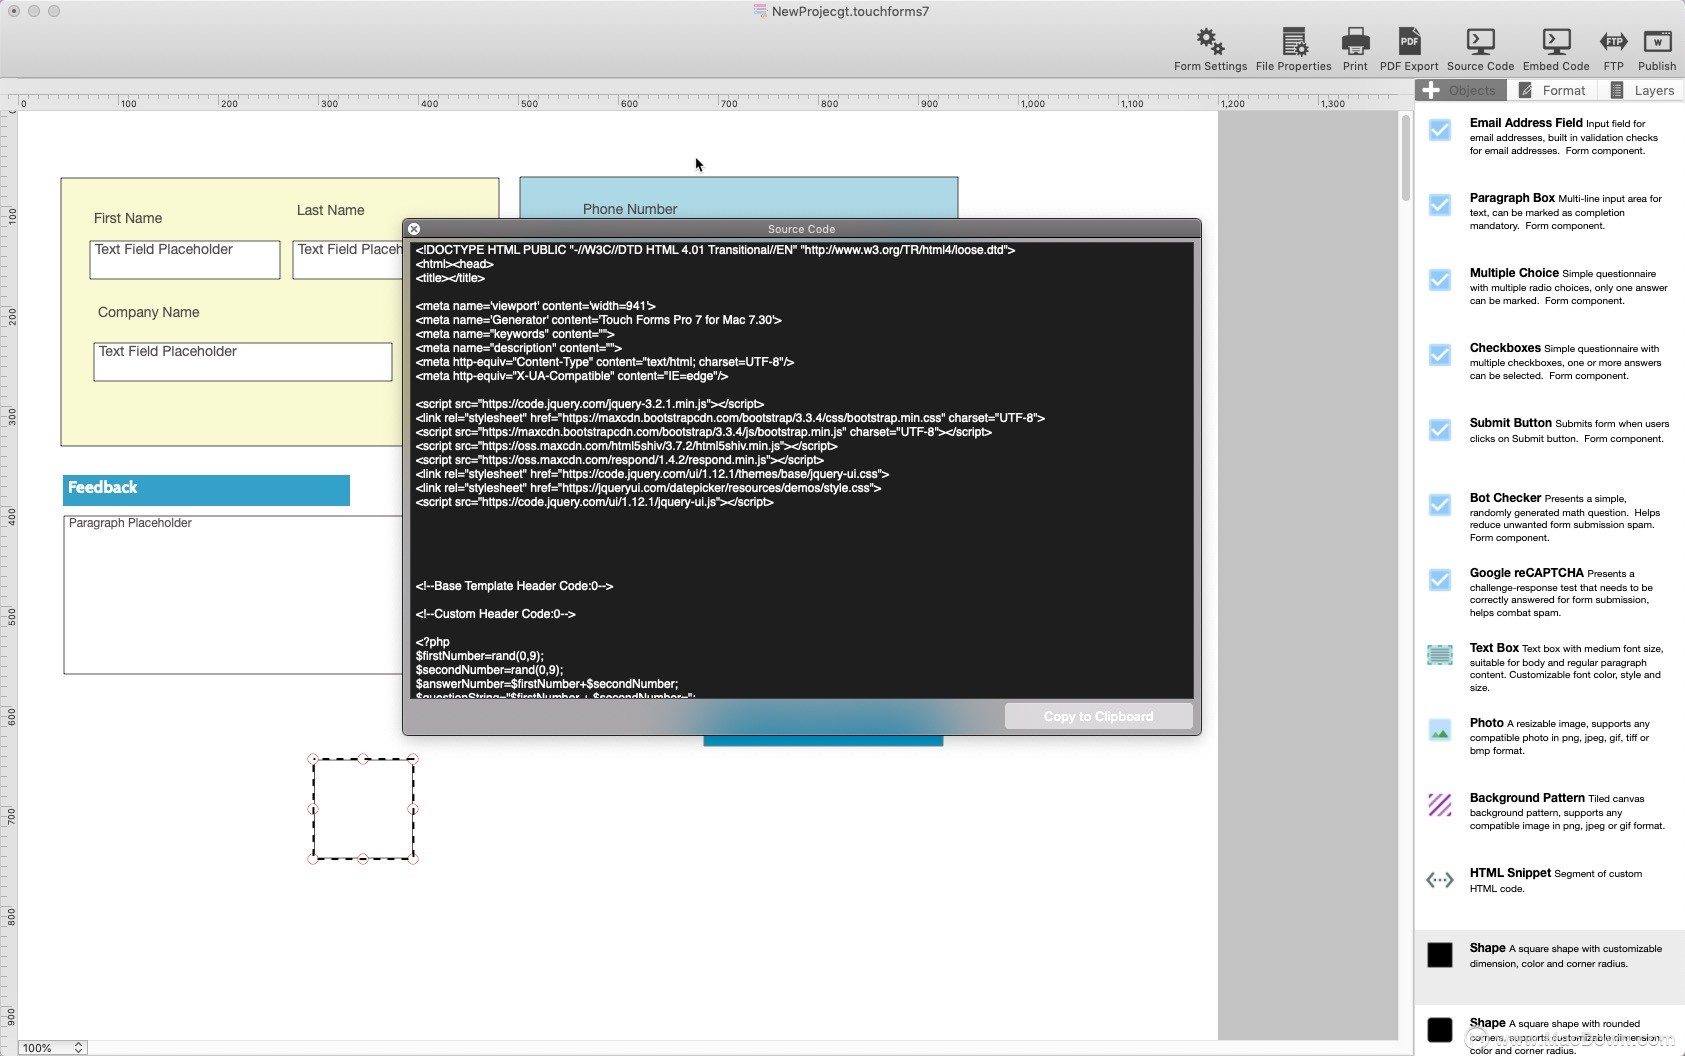Open the Format tab
The width and height of the screenshot is (1685, 1056).
pos(1554,90)
